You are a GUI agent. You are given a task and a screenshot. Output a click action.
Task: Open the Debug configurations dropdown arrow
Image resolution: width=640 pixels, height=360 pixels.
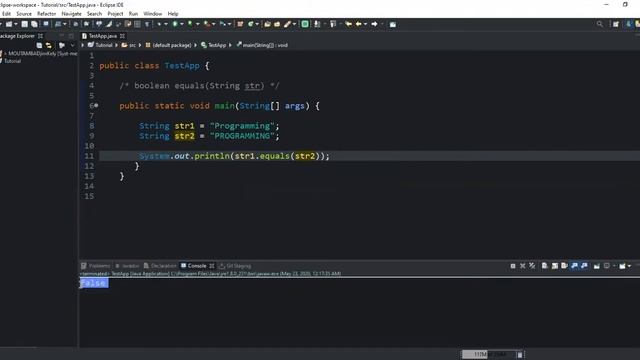pos(166,24)
